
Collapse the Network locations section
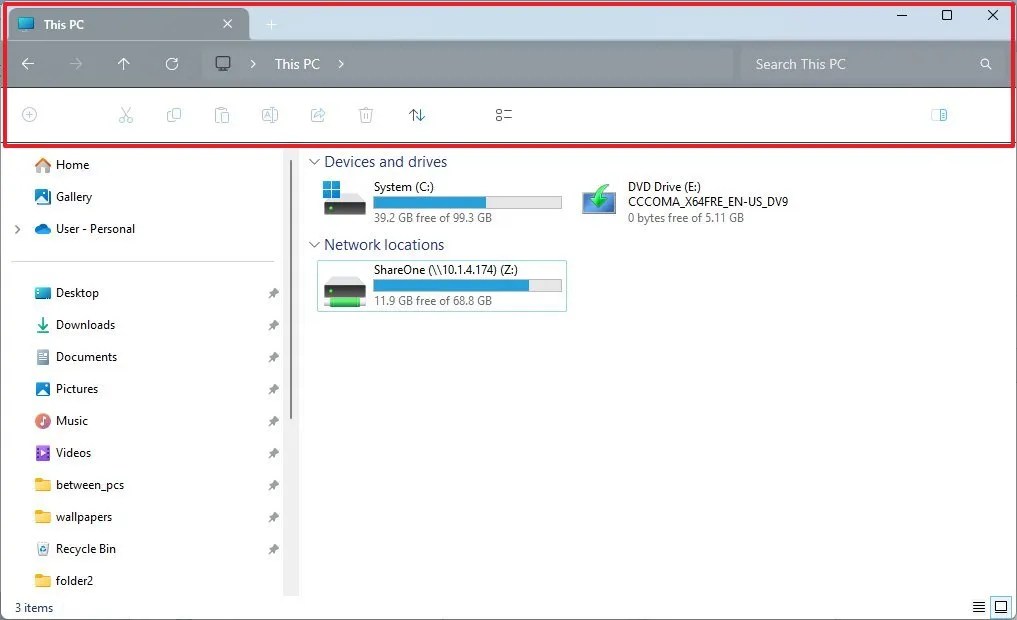pos(315,244)
